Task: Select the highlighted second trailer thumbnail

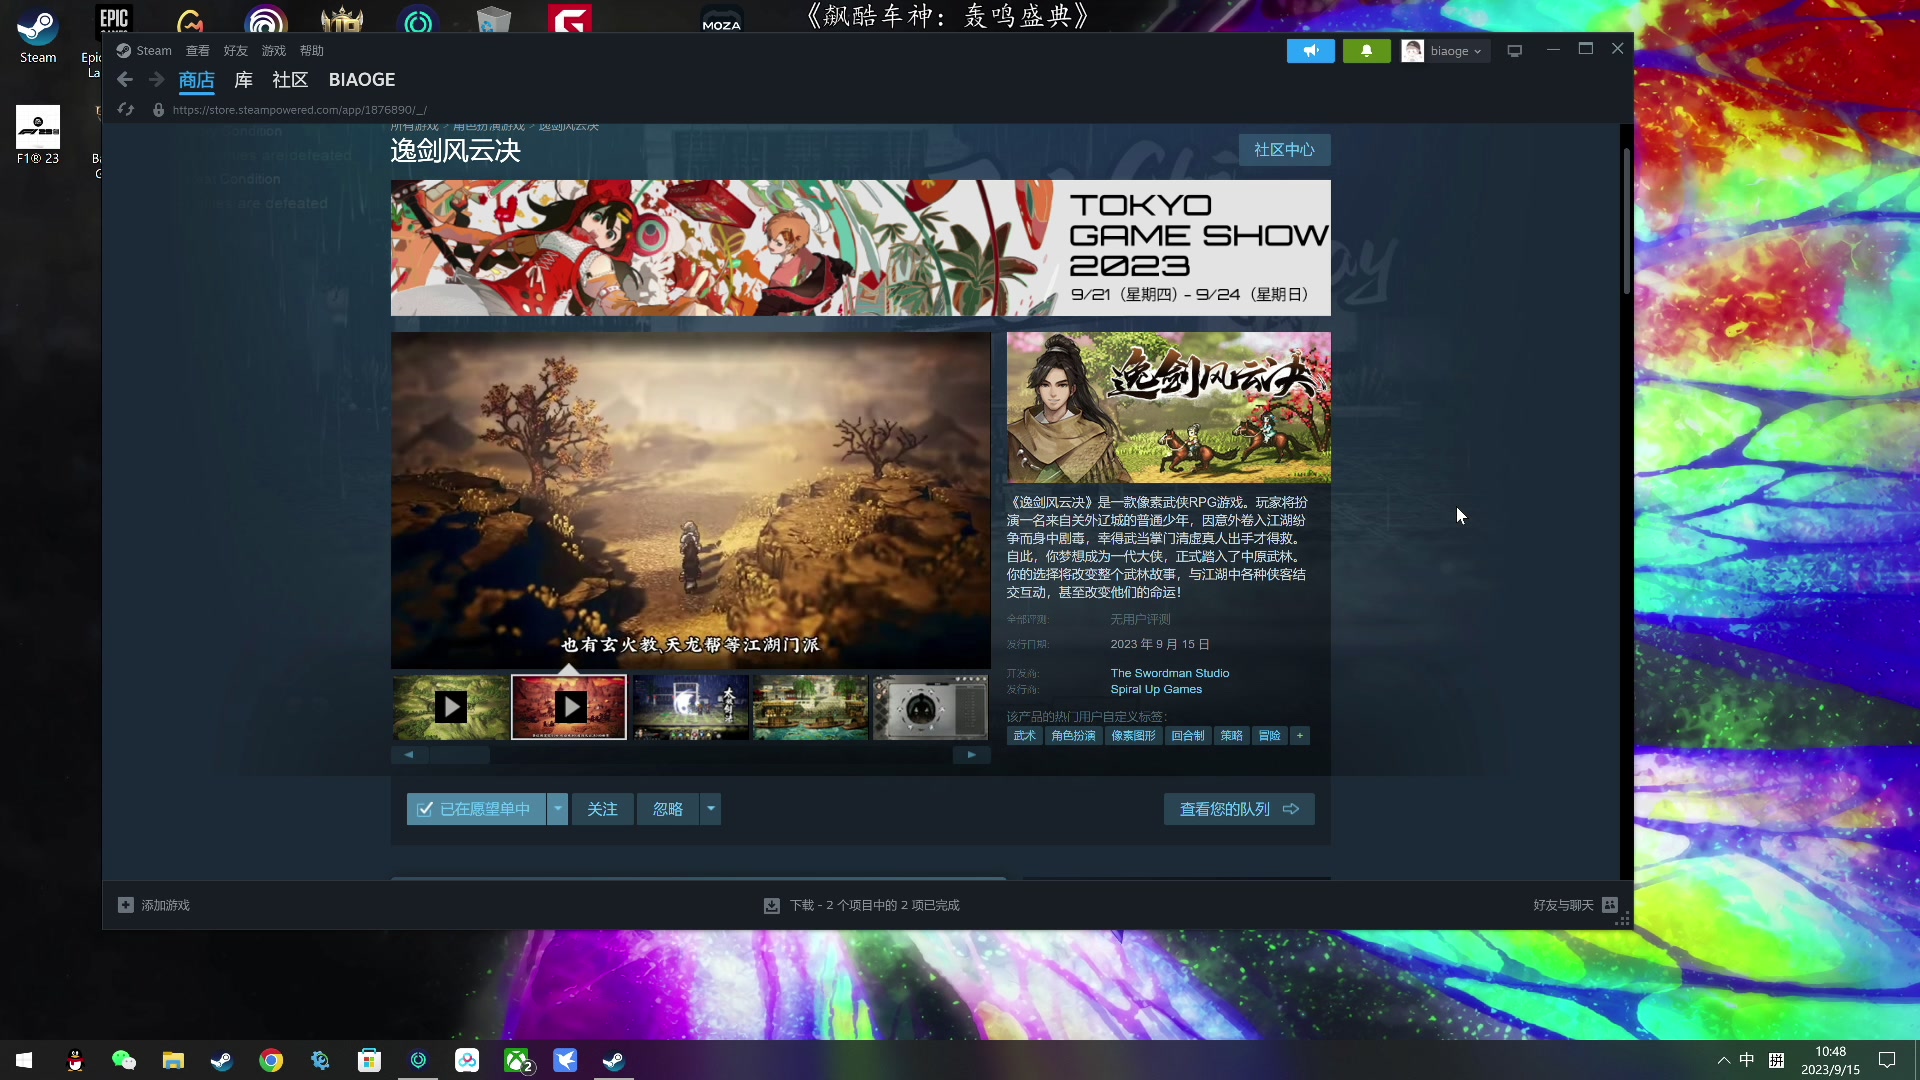Action: point(569,707)
